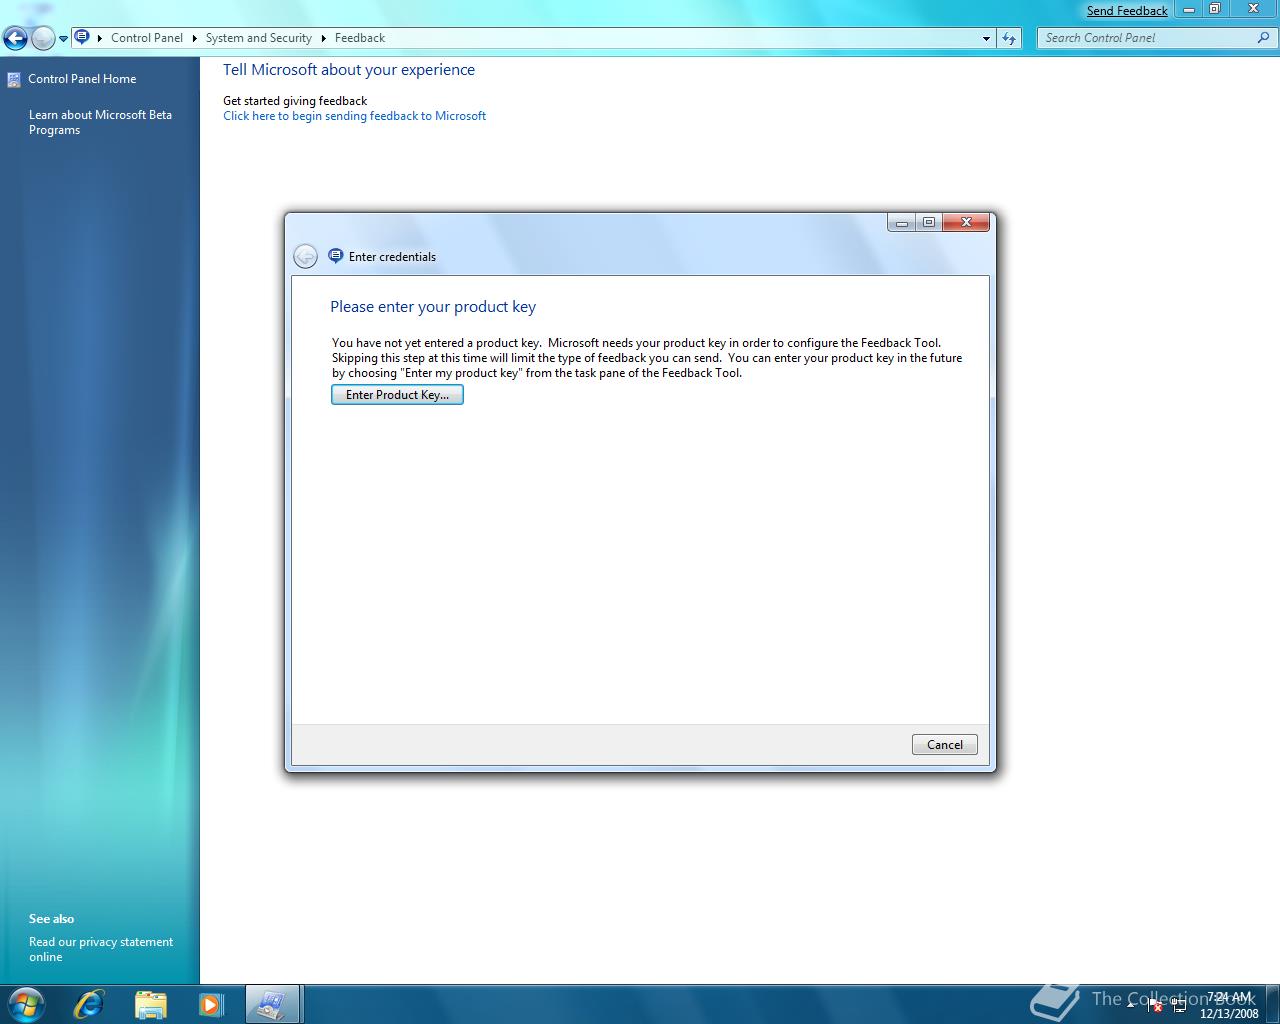Click the Enter Product Key button
This screenshot has width=1280, height=1024.
[x=397, y=395]
